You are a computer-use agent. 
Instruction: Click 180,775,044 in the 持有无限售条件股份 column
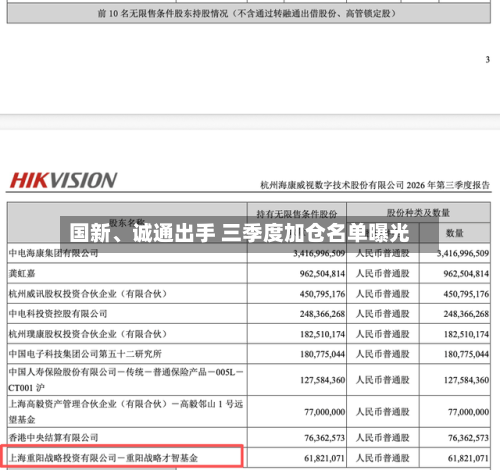point(322,354)
